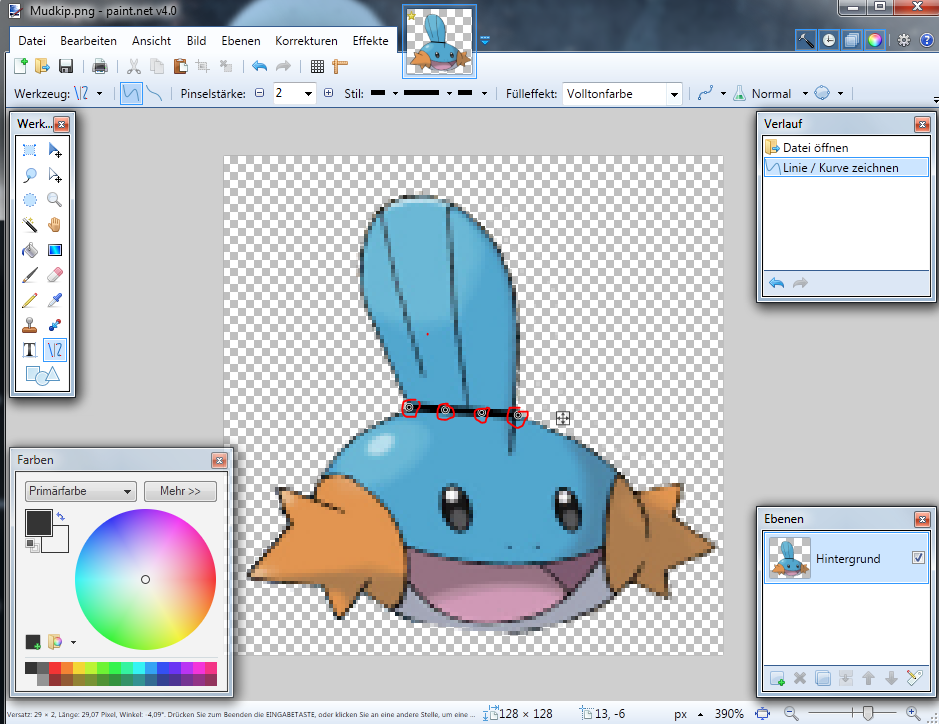The width and height of the screenshot is (939, 724).
Task: Toggle the pixel grid display
Action: point(317,66)
